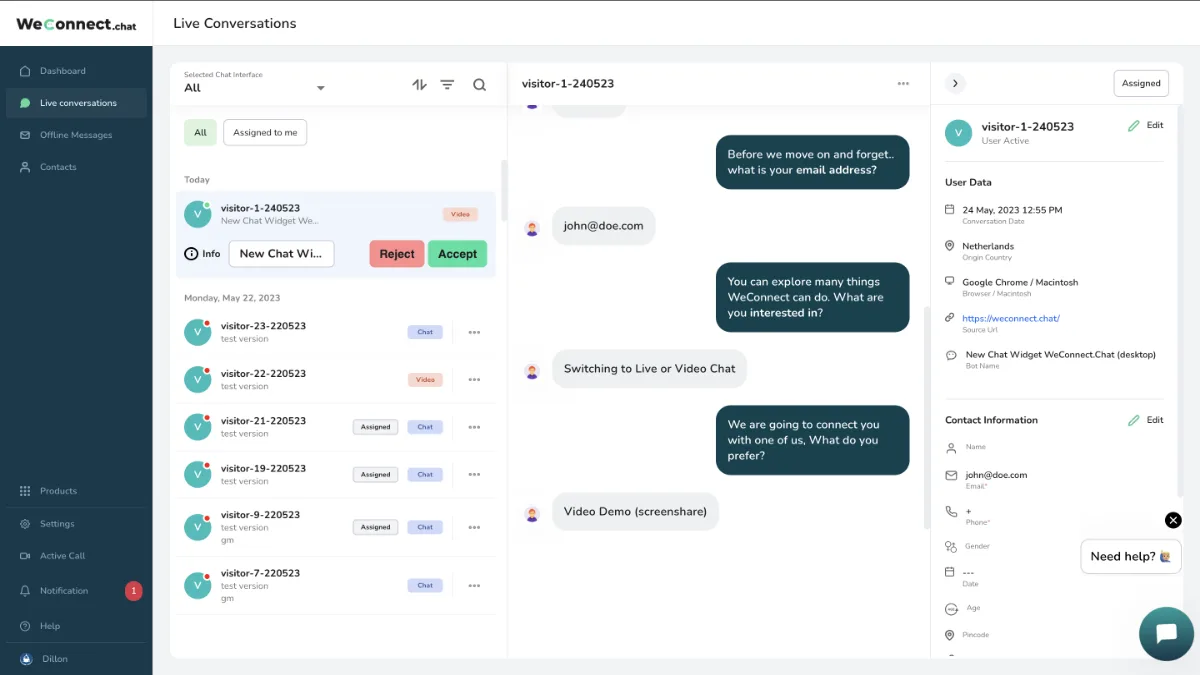Open the chat widget launcher

pyautogui.click(x=1166, y=633)
